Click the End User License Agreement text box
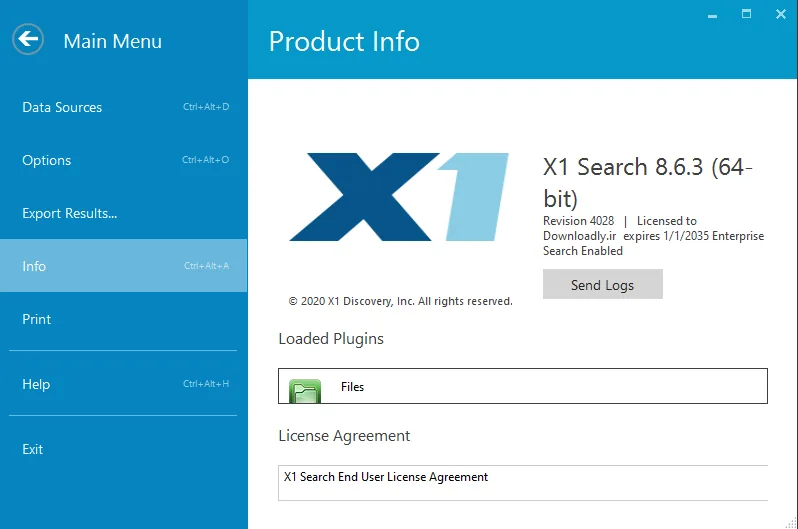Viewport: 798px width, 529px height. [523, 483]
